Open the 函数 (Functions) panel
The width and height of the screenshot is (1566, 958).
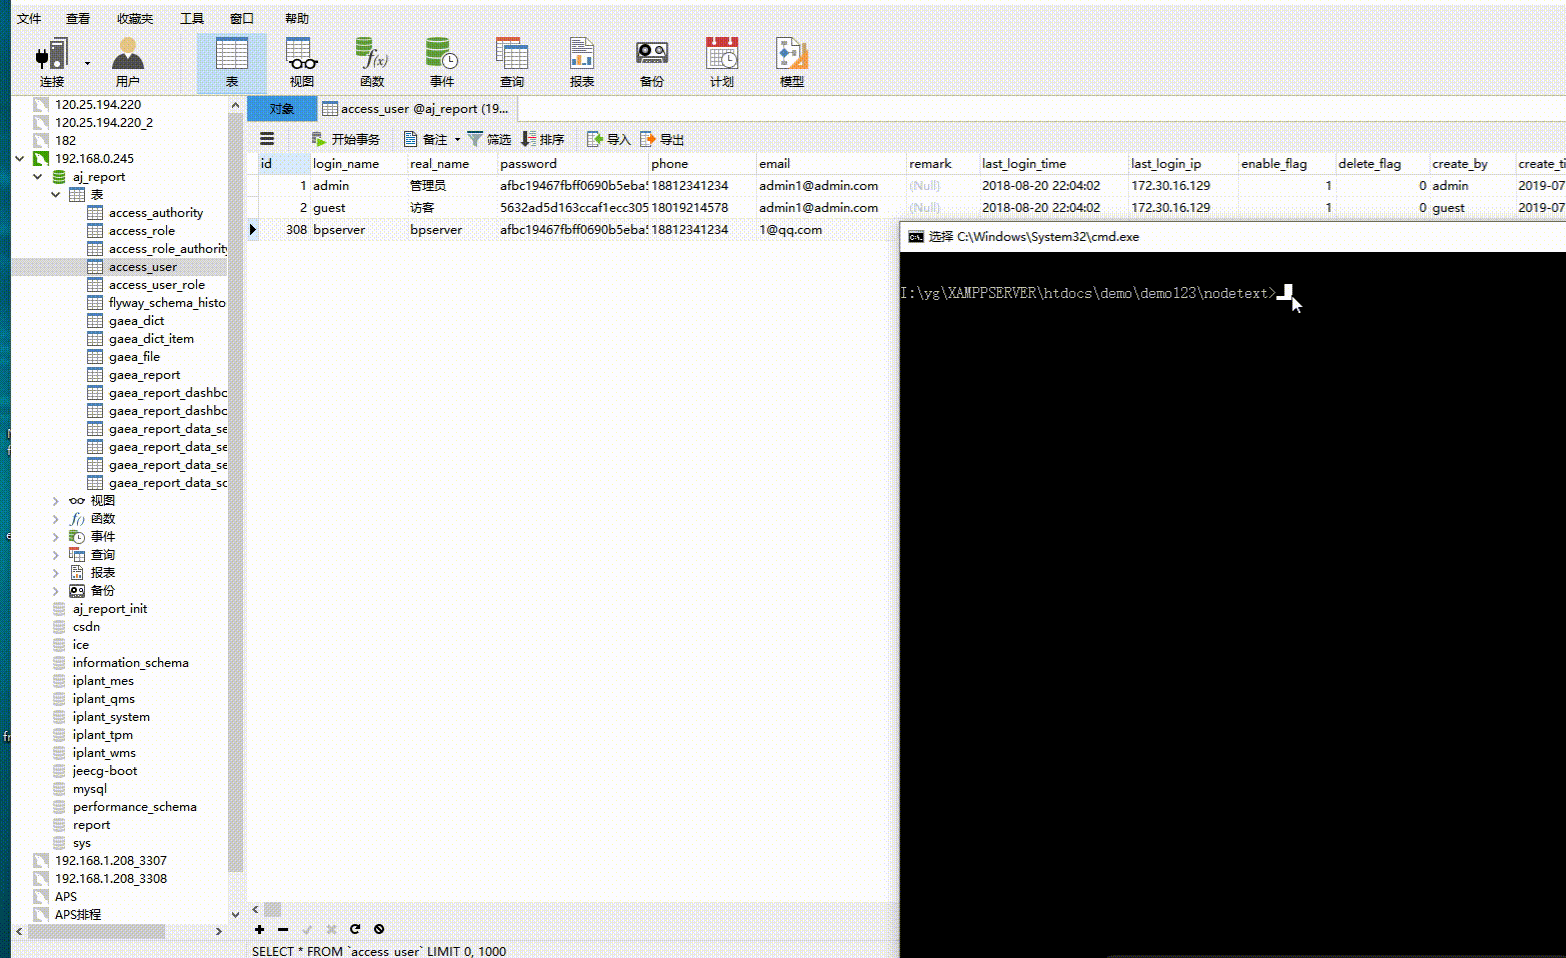[371, 60]
